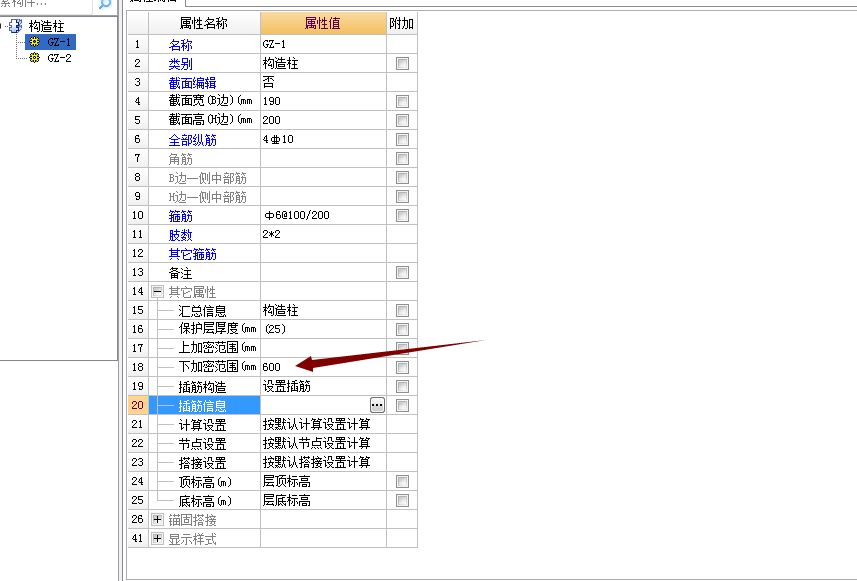
Task: Toggle the 类别 additional checkbox
Action: tap(402, 63)
